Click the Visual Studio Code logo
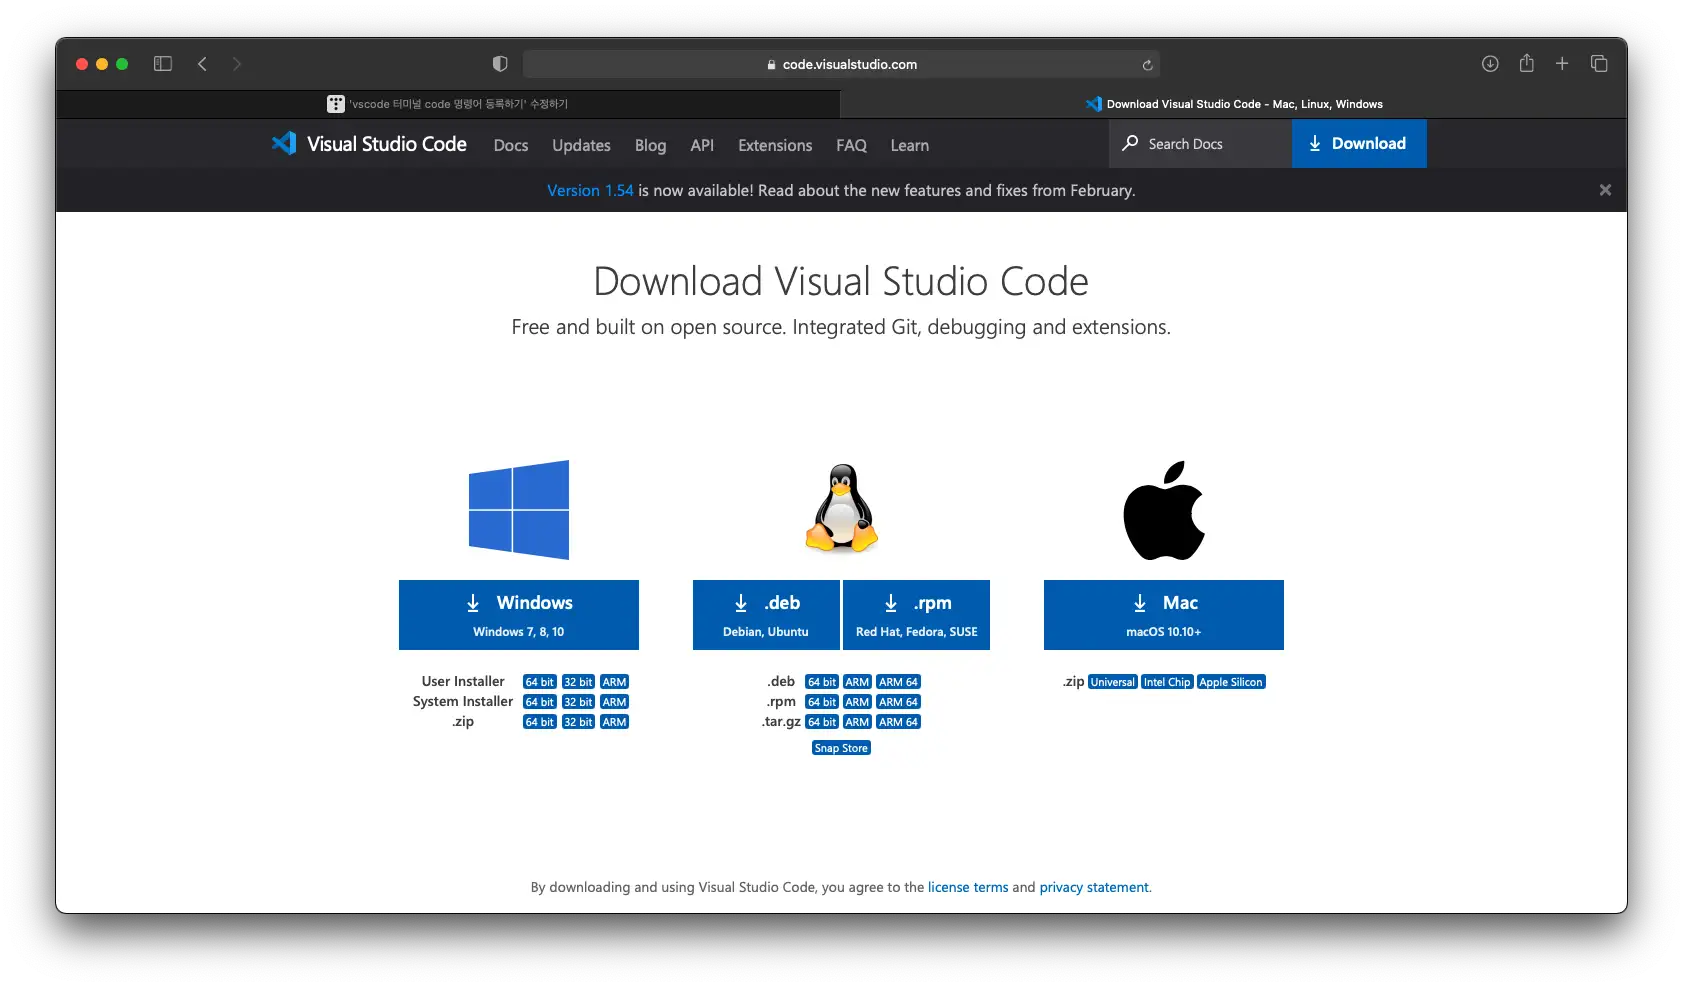 point(369,144)
